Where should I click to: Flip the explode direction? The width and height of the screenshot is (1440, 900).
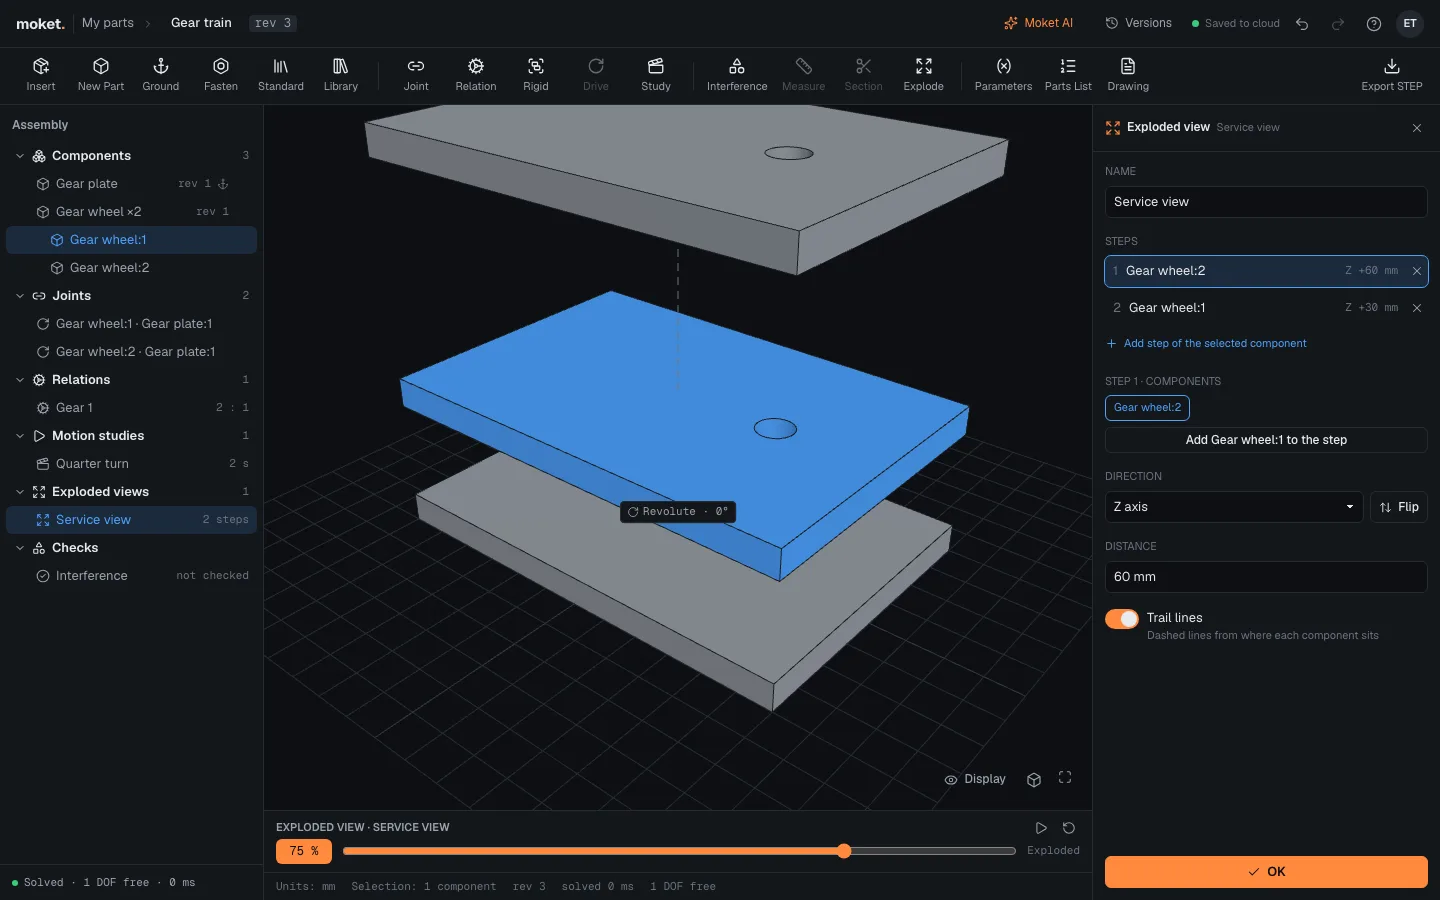(1399, 507)
